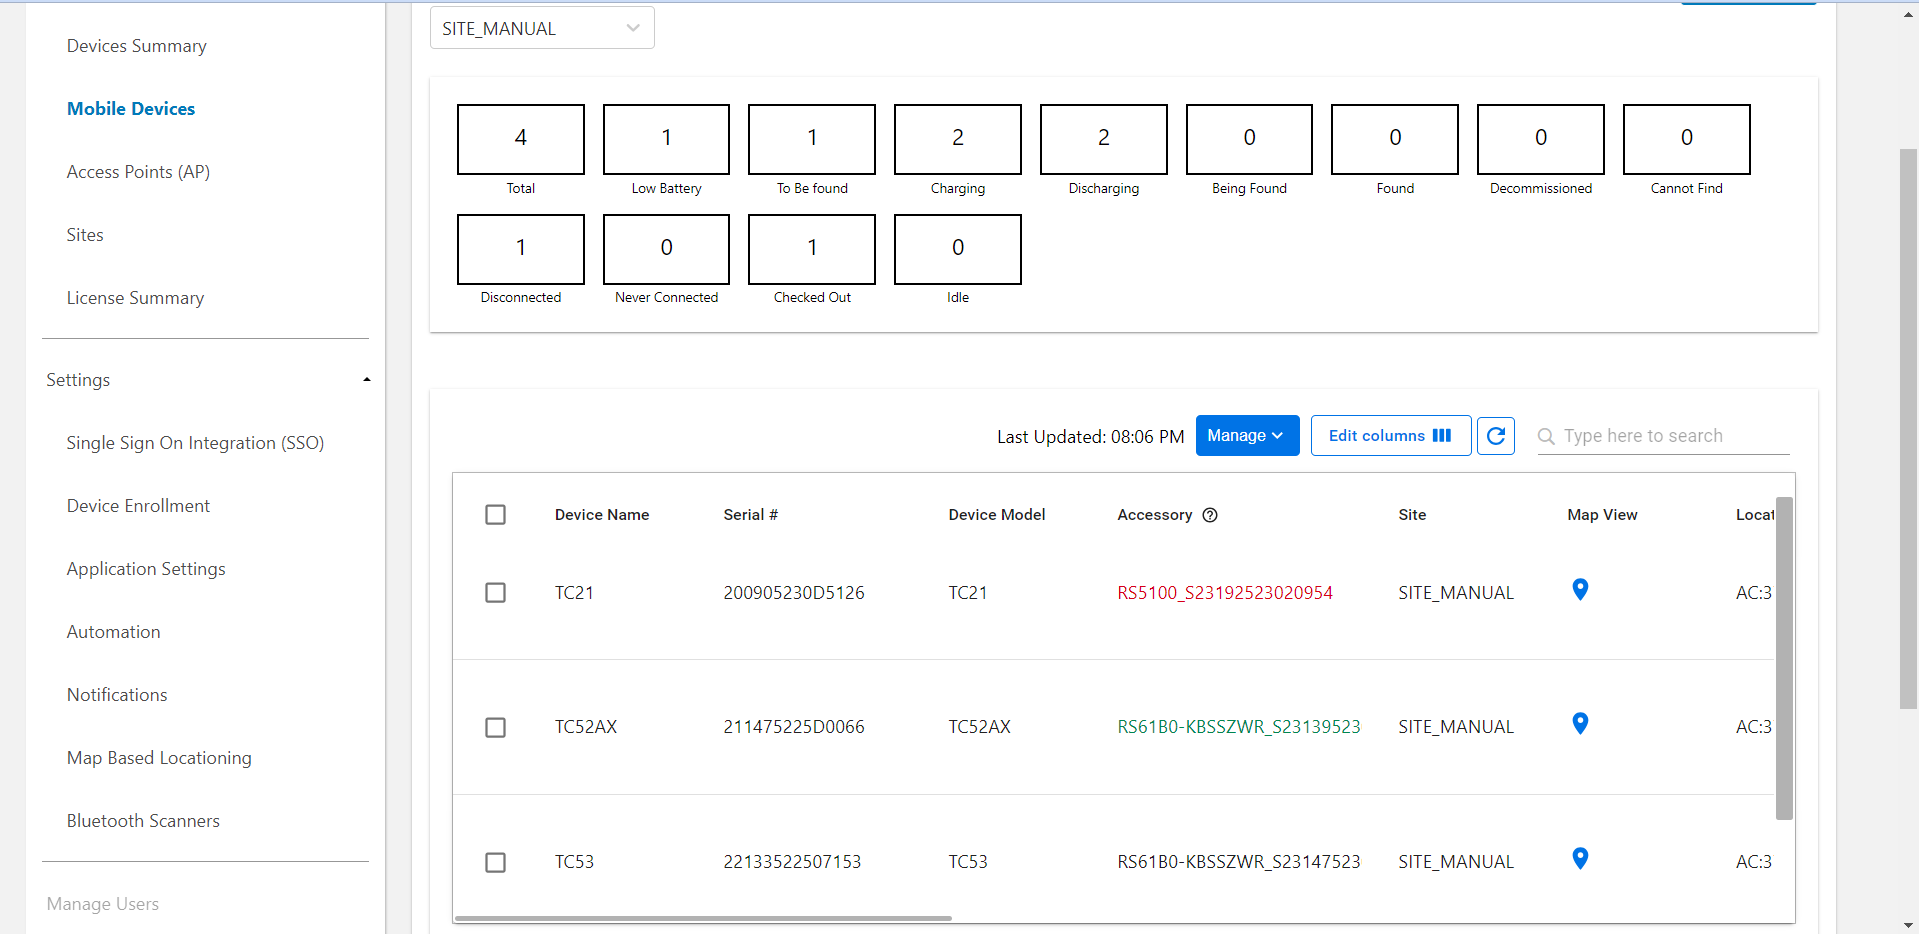Open map pin for TC53 row
This screenshot has height=934, width=1919.
click(x=1580, y=859)
